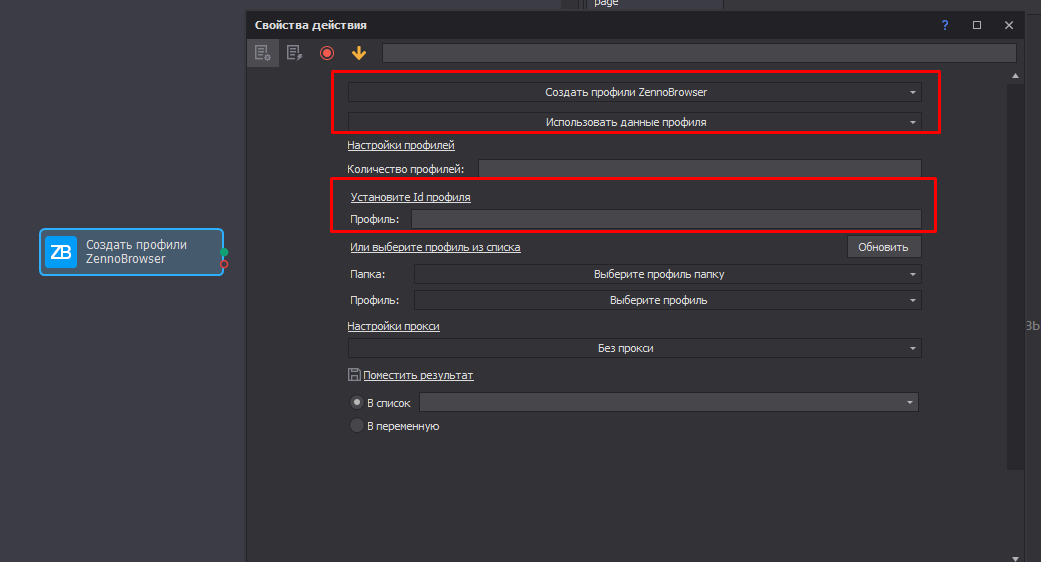
Task: Open the edit notes icon in toolbar
Action: 294,53
